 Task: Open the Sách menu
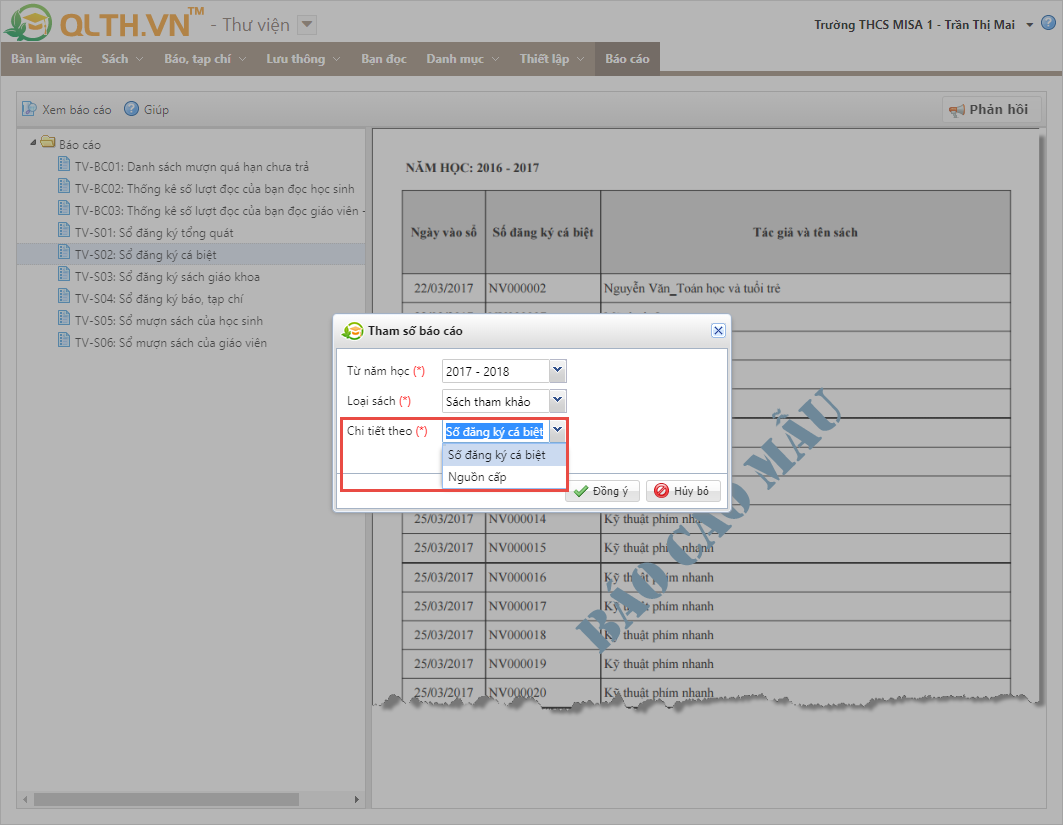coord(122,59)
